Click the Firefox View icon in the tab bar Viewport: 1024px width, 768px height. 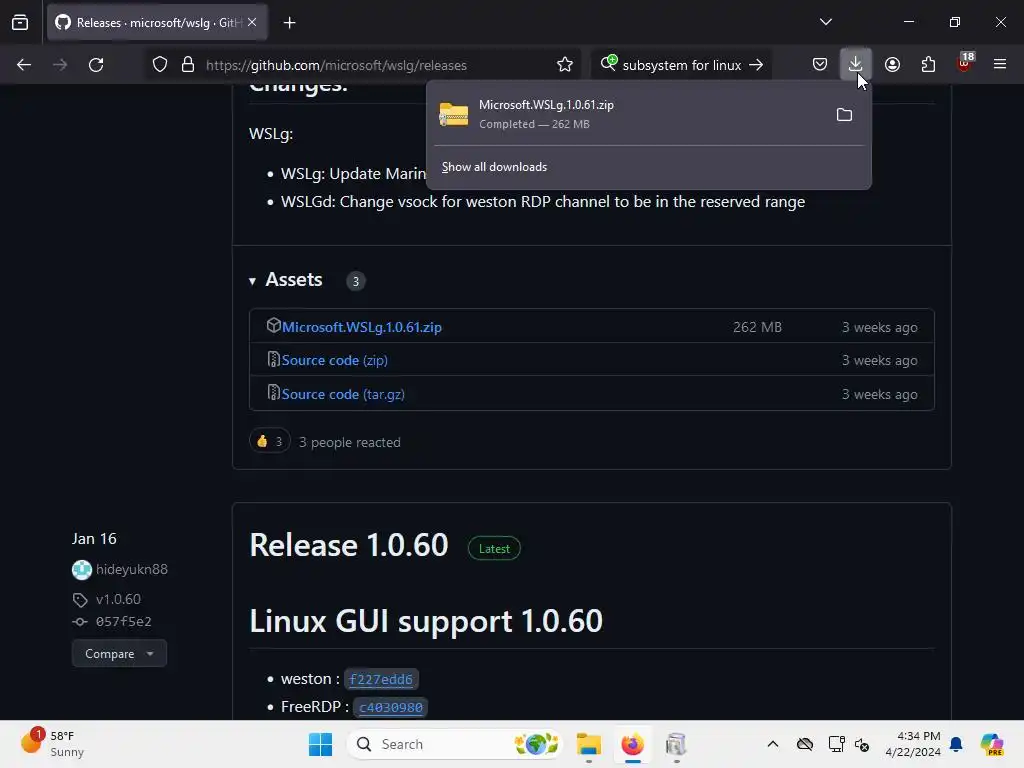click(x=20, y=23)
